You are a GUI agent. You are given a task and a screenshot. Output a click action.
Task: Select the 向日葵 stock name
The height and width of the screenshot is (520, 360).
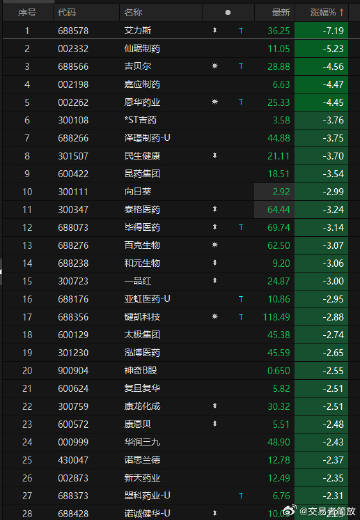(x=138, y=192)
